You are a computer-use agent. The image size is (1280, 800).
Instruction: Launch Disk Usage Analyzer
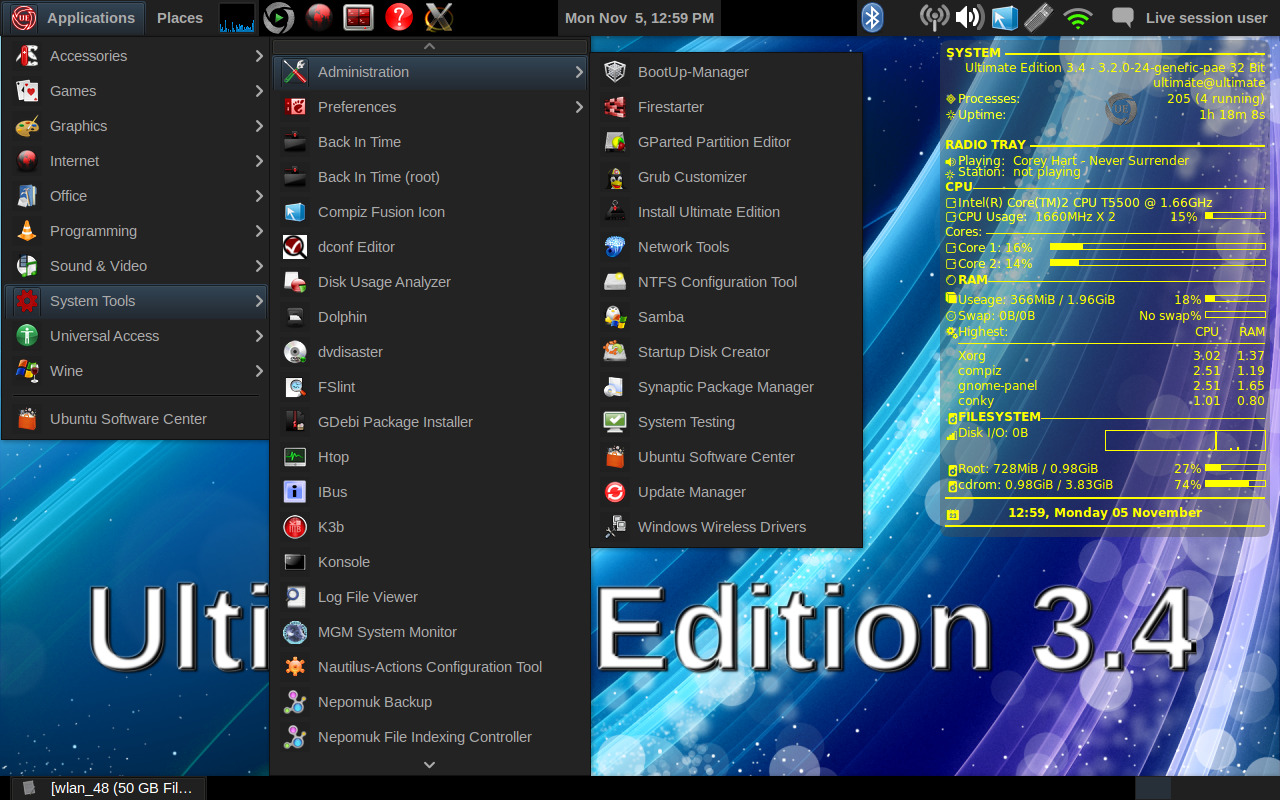pyautogui.click(x=430, y=282)
